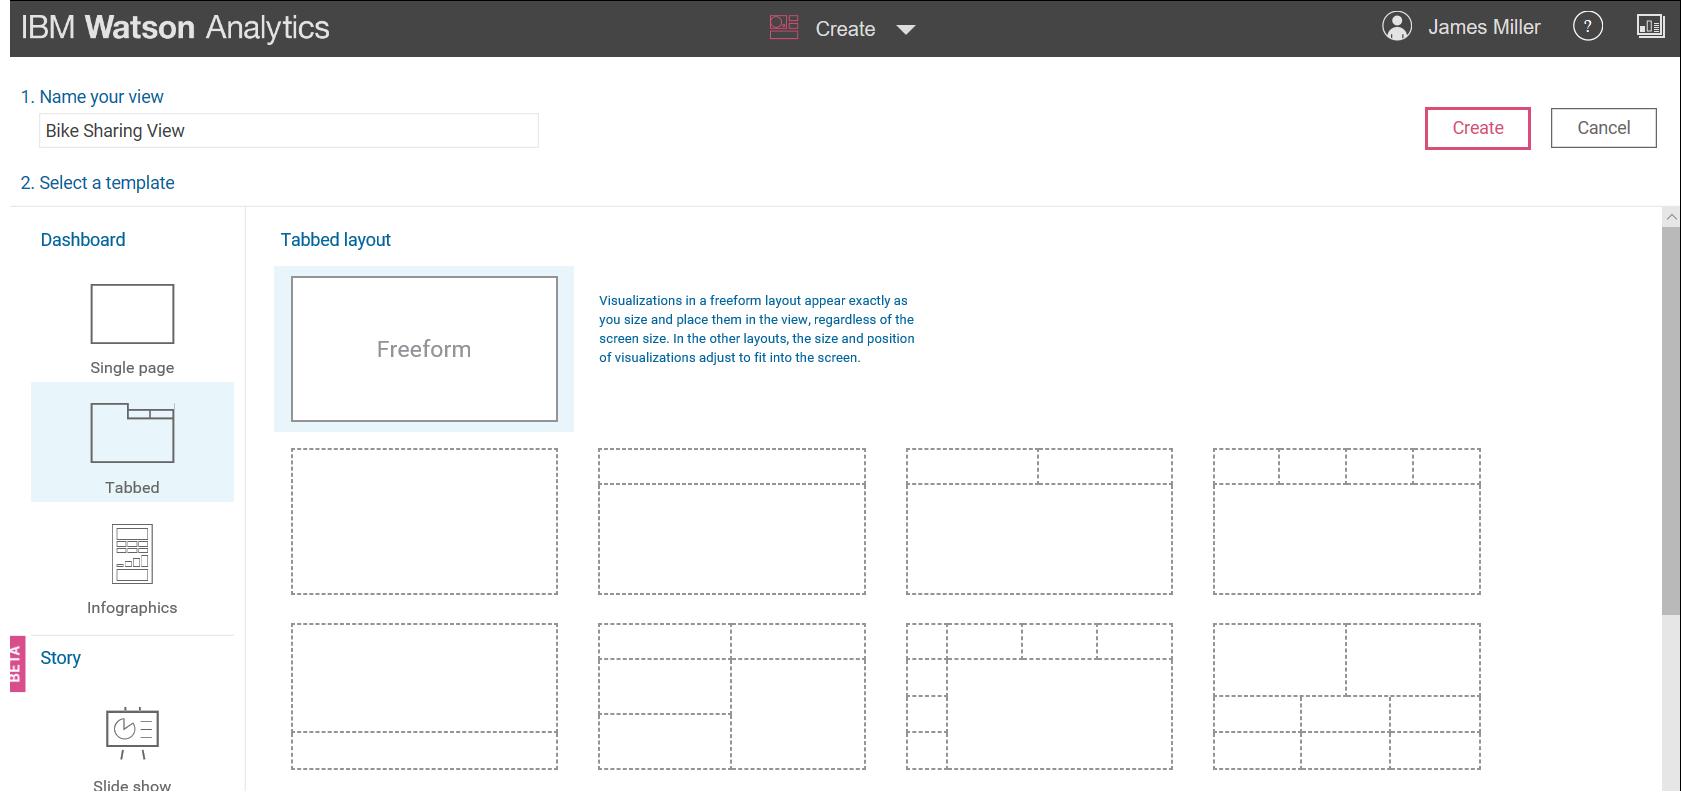Click the view name input field
Viewport: 1681px width, 797px height.
point(289,131)
